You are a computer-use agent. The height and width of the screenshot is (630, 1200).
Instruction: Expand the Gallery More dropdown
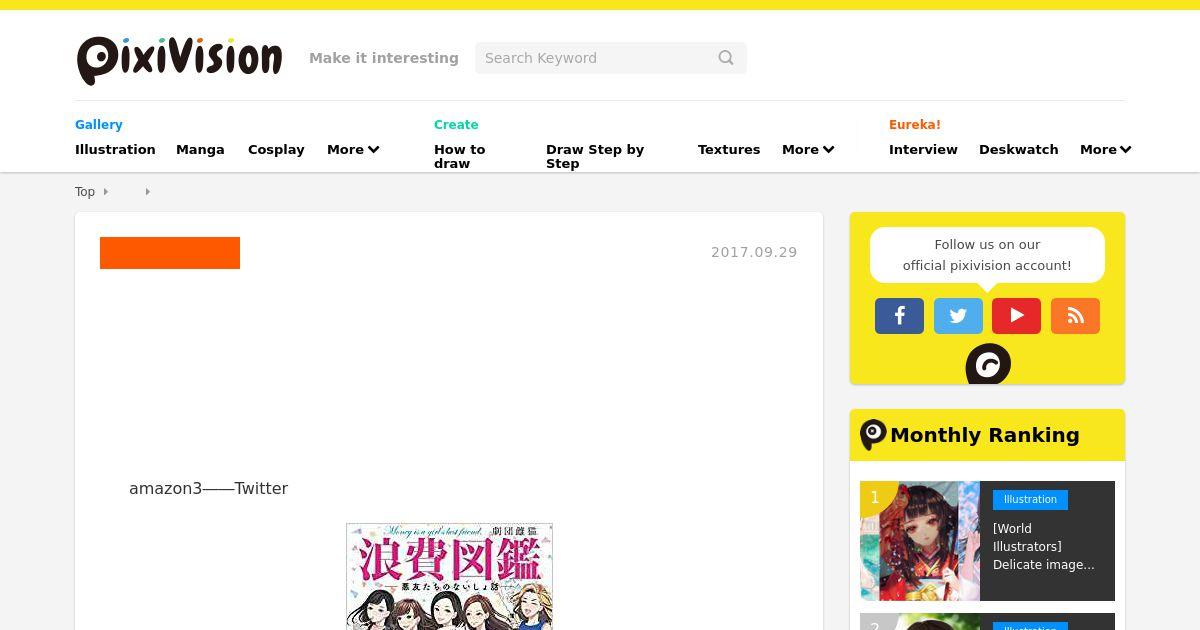click(x=353, y=149)
